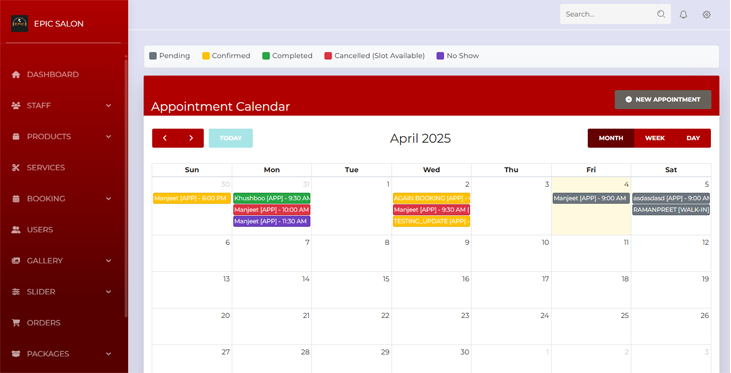Open notifications bell icon
Screen dimensions: 731x373
coord(683,14)
